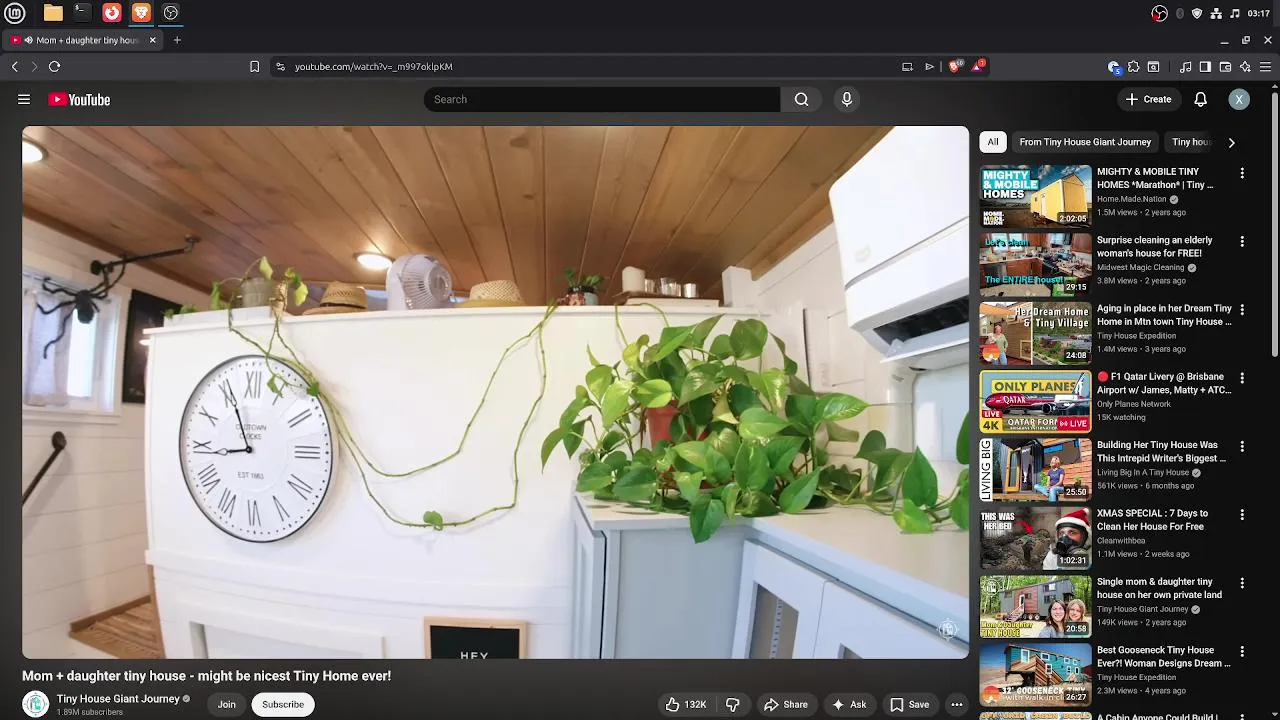1280x720 pixels.
Task: Open a new browser tab
Action: [177, 40]
